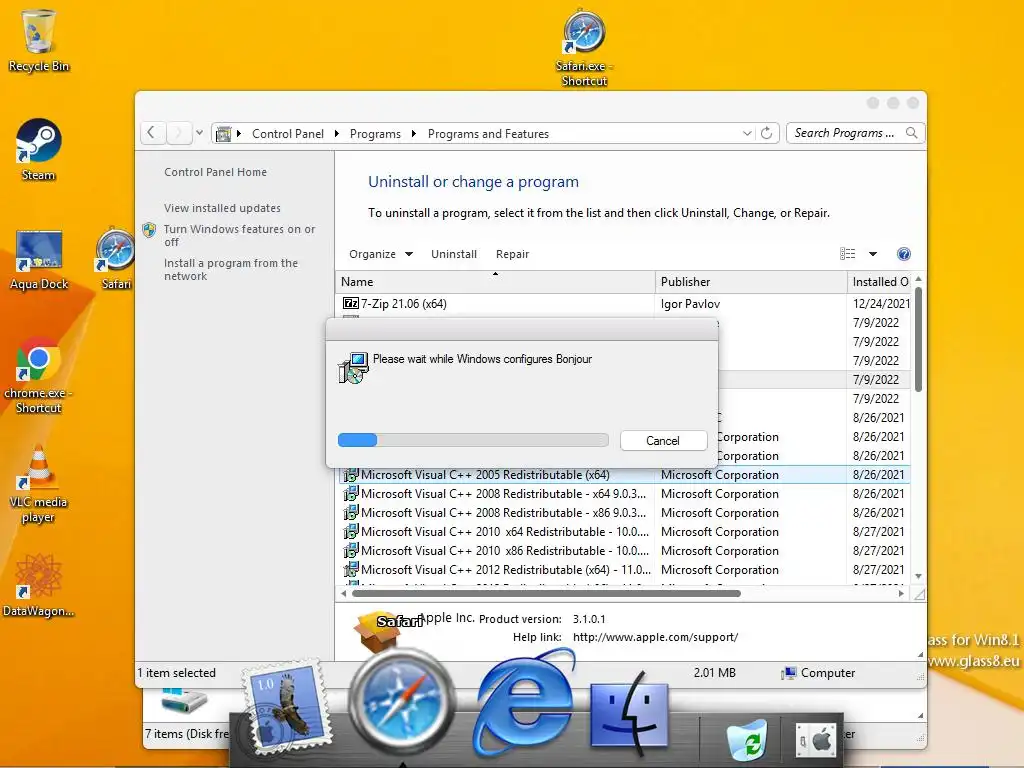Select Visual C++ 2010 x64 Redistributable row

pyautogui.click(x=624, y=532)
